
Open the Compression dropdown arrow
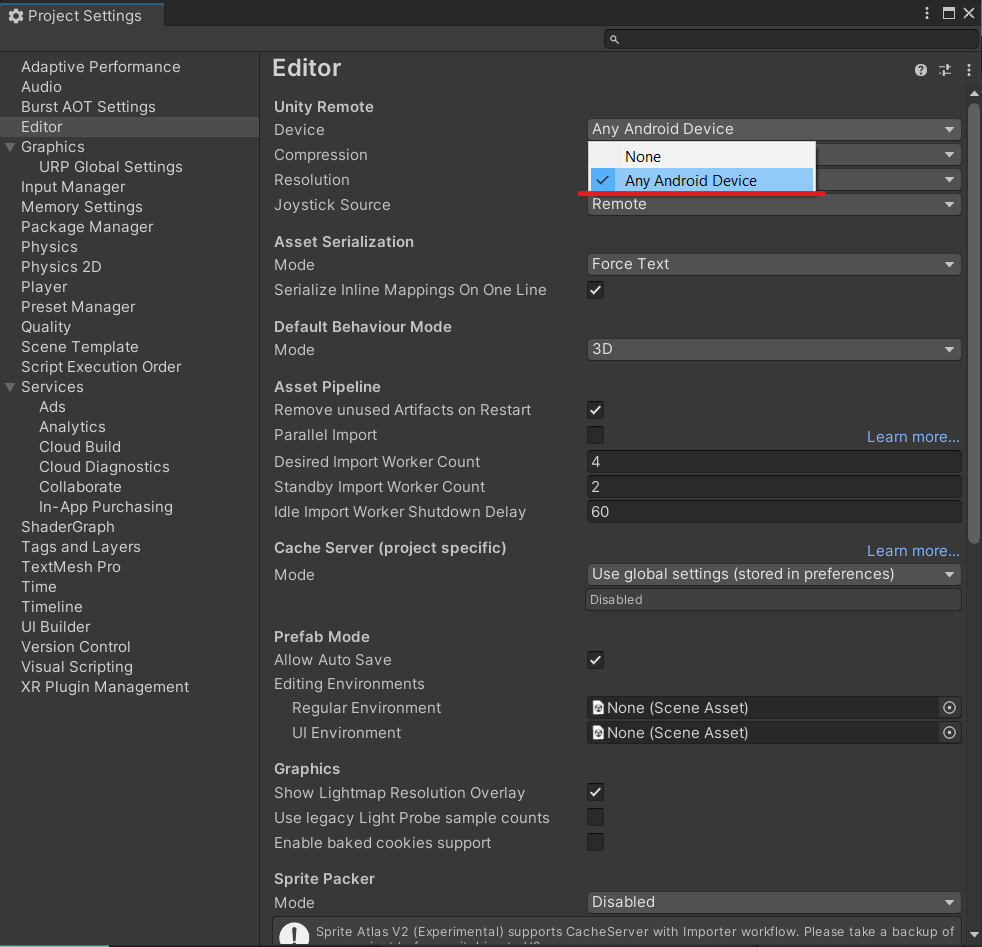pos(949,155)
